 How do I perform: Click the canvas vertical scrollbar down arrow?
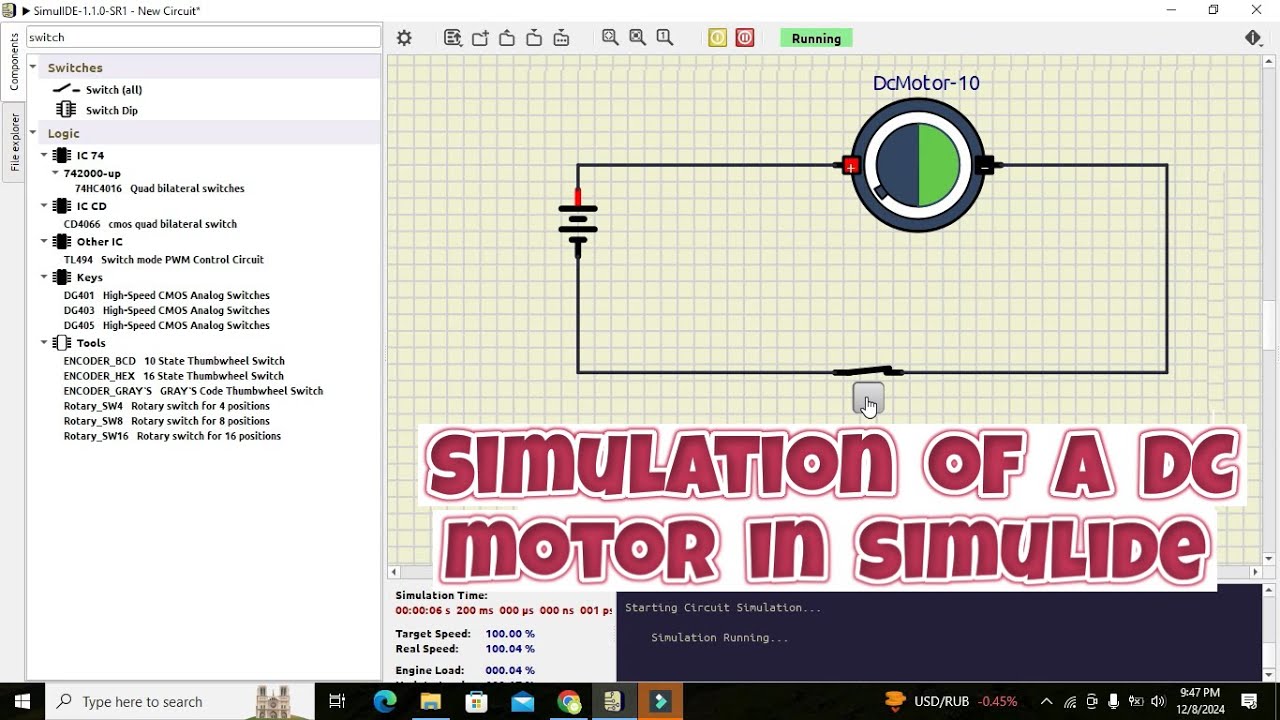pyautogui.click(x=1270, y=558)
